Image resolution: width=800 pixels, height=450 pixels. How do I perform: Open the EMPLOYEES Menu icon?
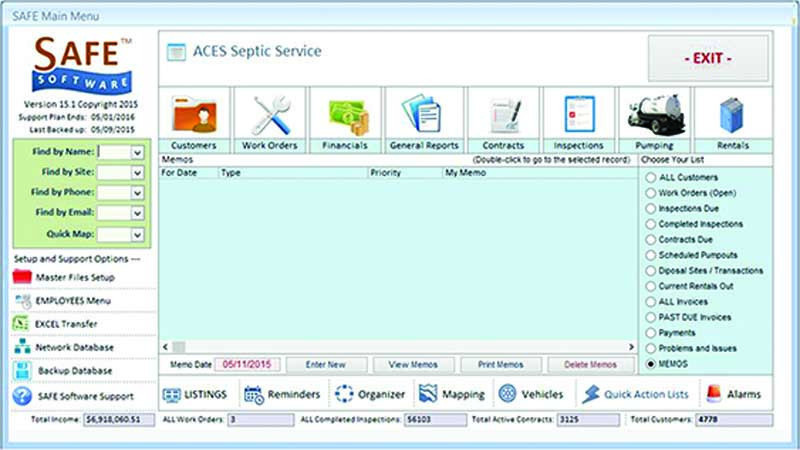point(22,301)
